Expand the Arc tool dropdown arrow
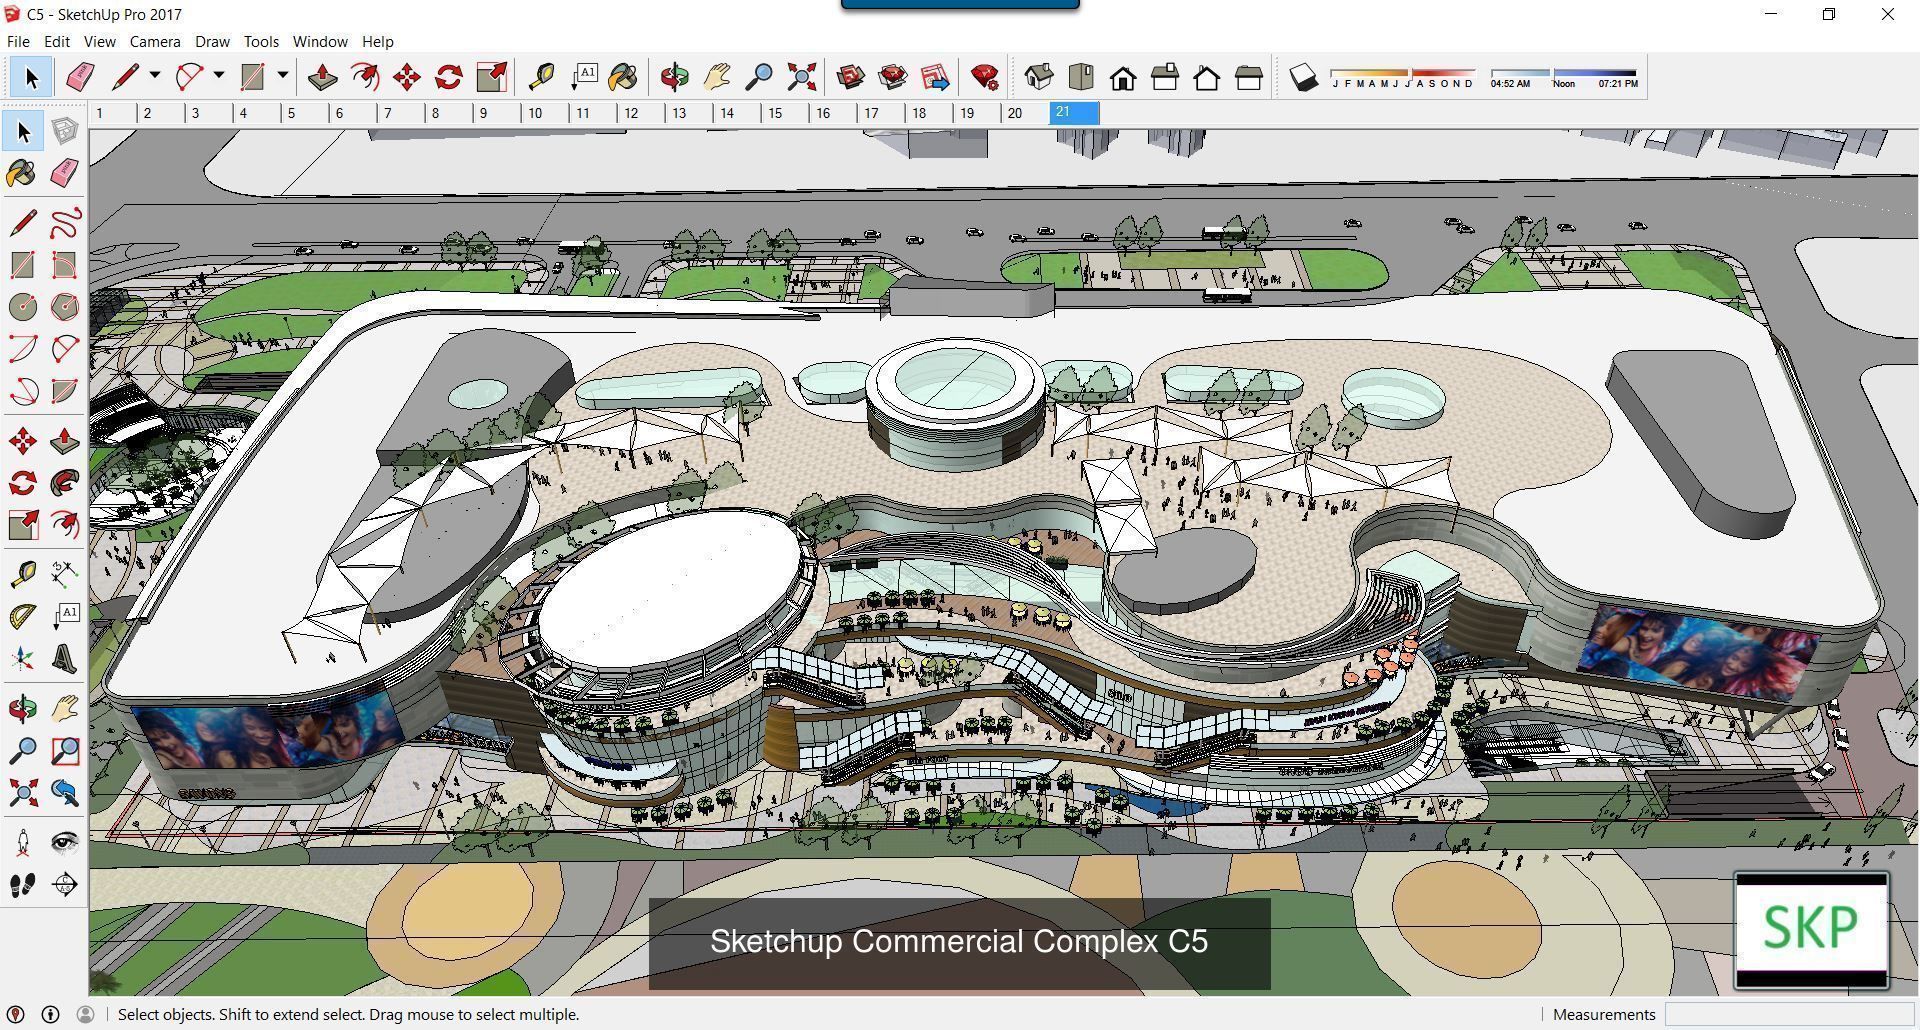The image size is (1920, 1030). pyautogui.click(x=219, y=76)
